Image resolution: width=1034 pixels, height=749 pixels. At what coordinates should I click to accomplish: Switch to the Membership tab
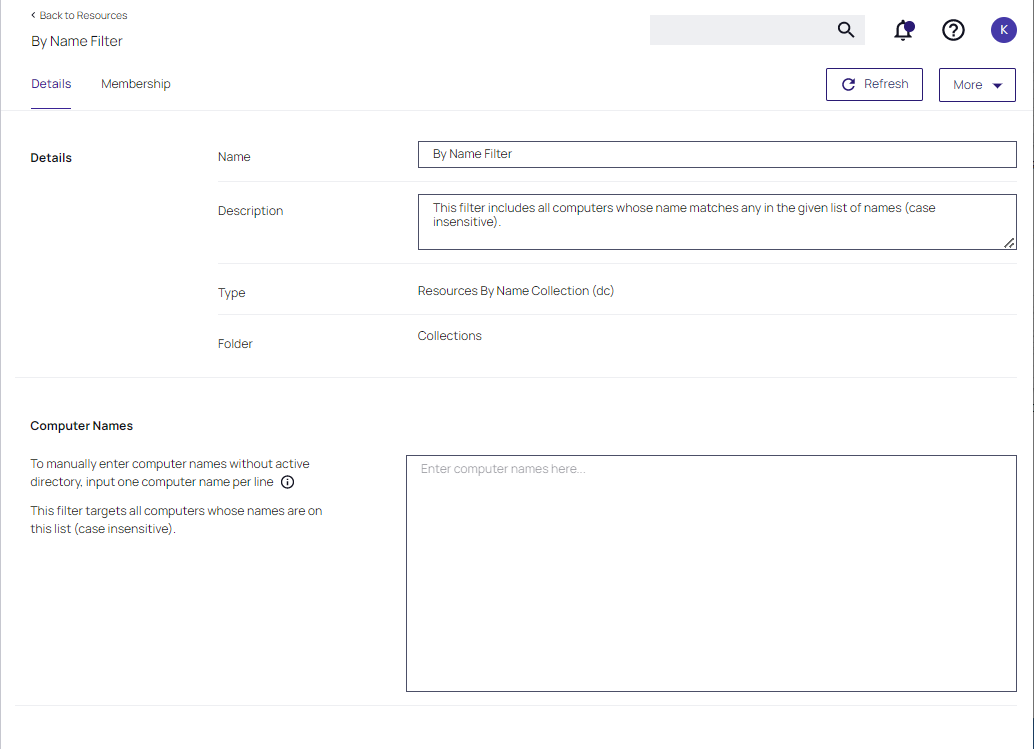pyautogui.click(x=136, y=84)
